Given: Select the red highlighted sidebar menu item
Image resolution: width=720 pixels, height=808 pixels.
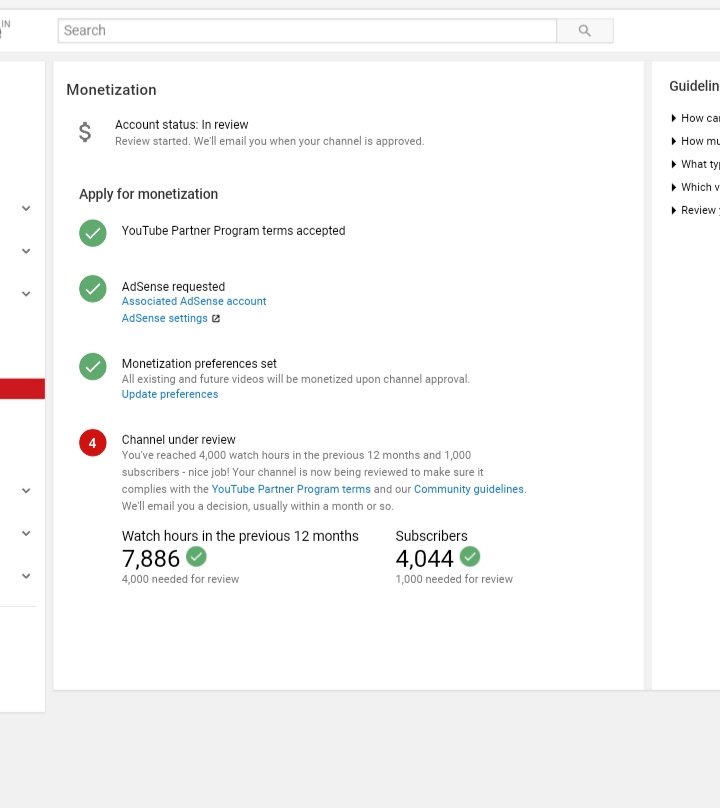Looking at the screenshot, I should point(22,389).
